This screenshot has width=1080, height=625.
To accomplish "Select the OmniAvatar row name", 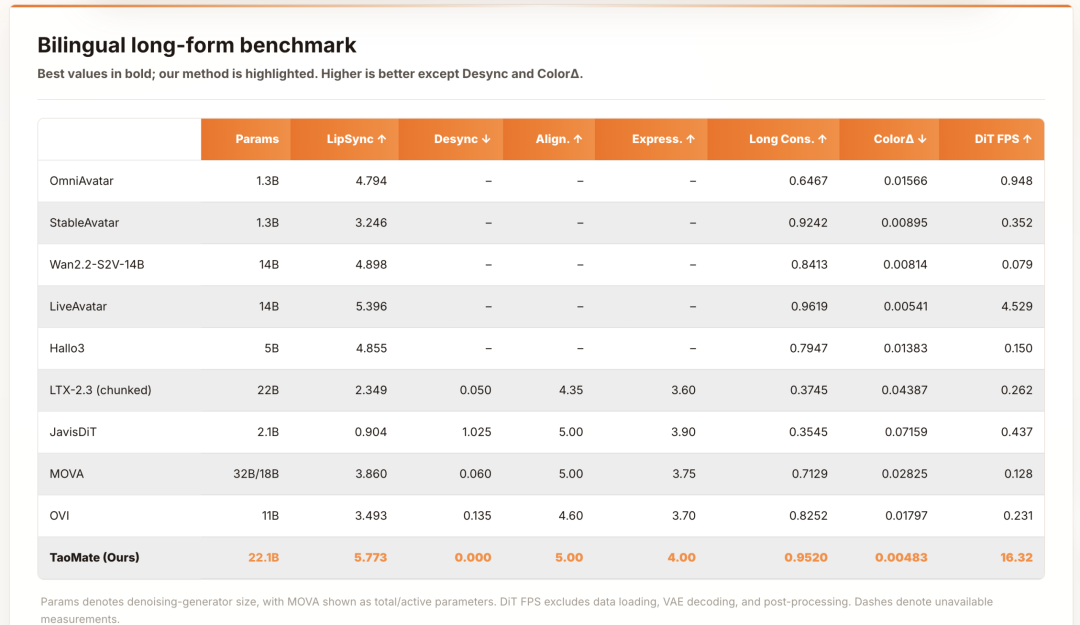I will coord(81,181).
